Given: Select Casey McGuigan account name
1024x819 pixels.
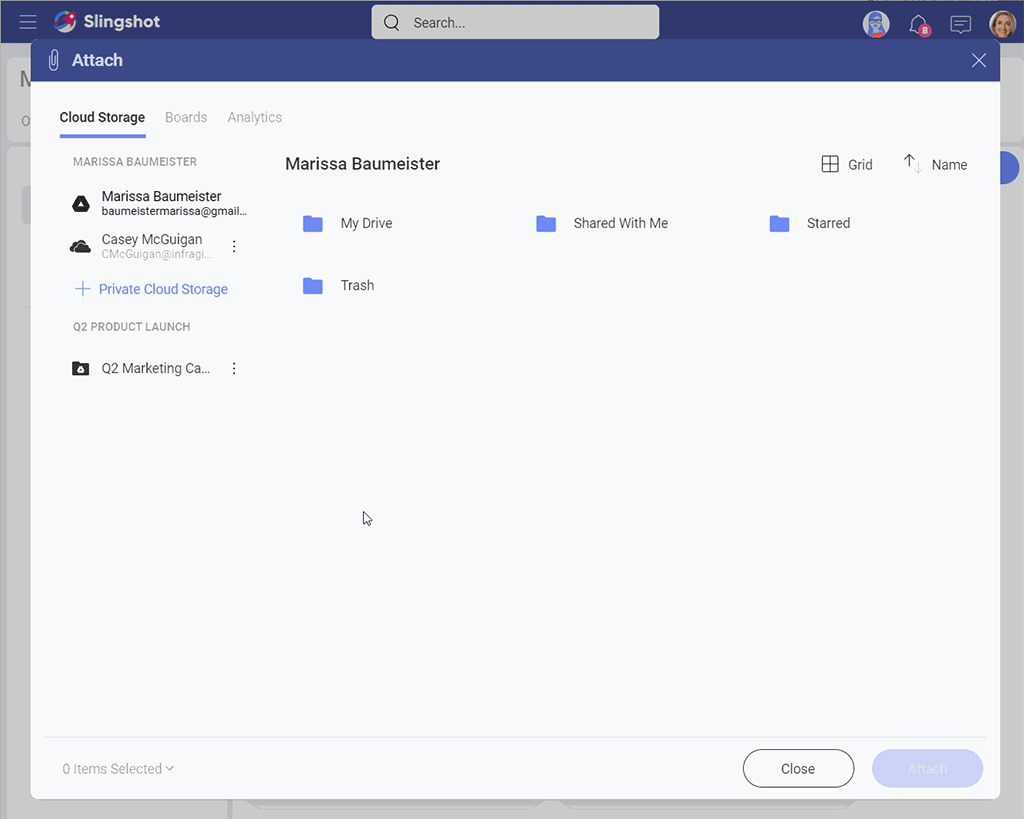Looking at the screenshot, I should point(152,239).
